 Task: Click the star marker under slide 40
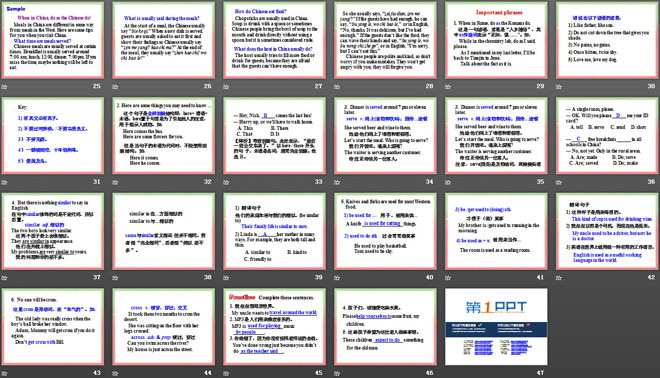tap(337, 278)
